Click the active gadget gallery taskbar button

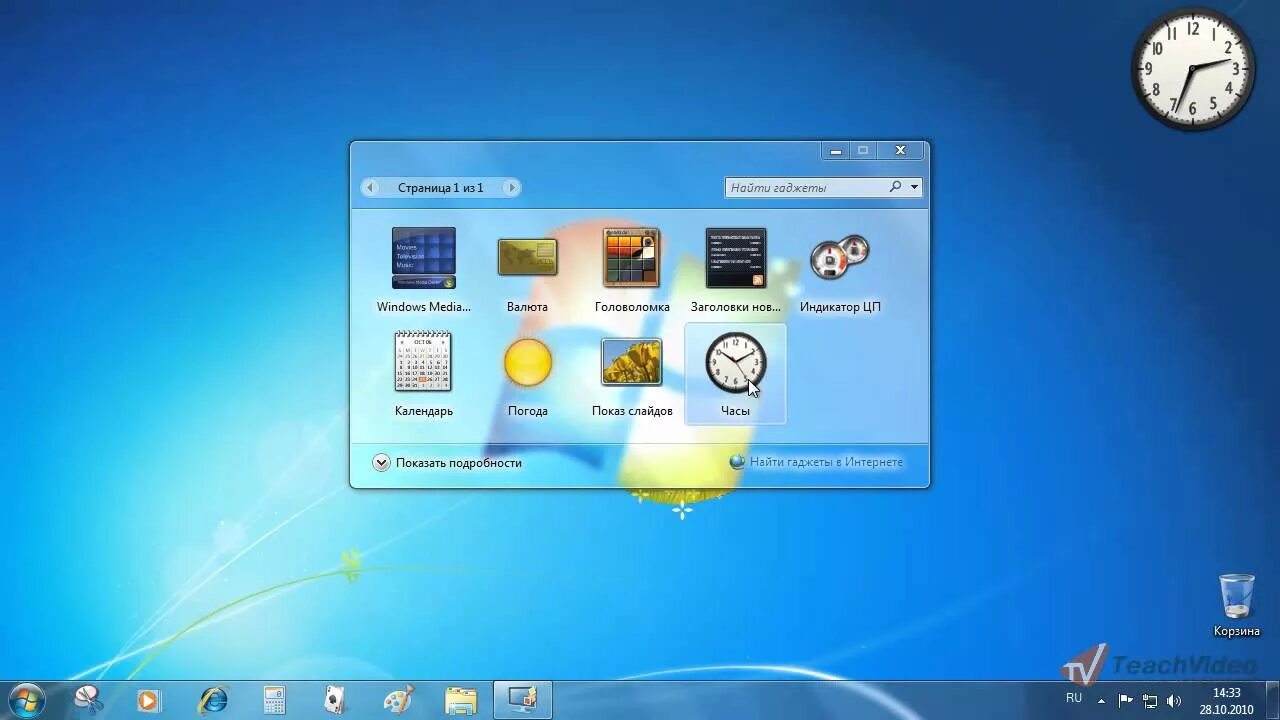click(x=523, y=700)
